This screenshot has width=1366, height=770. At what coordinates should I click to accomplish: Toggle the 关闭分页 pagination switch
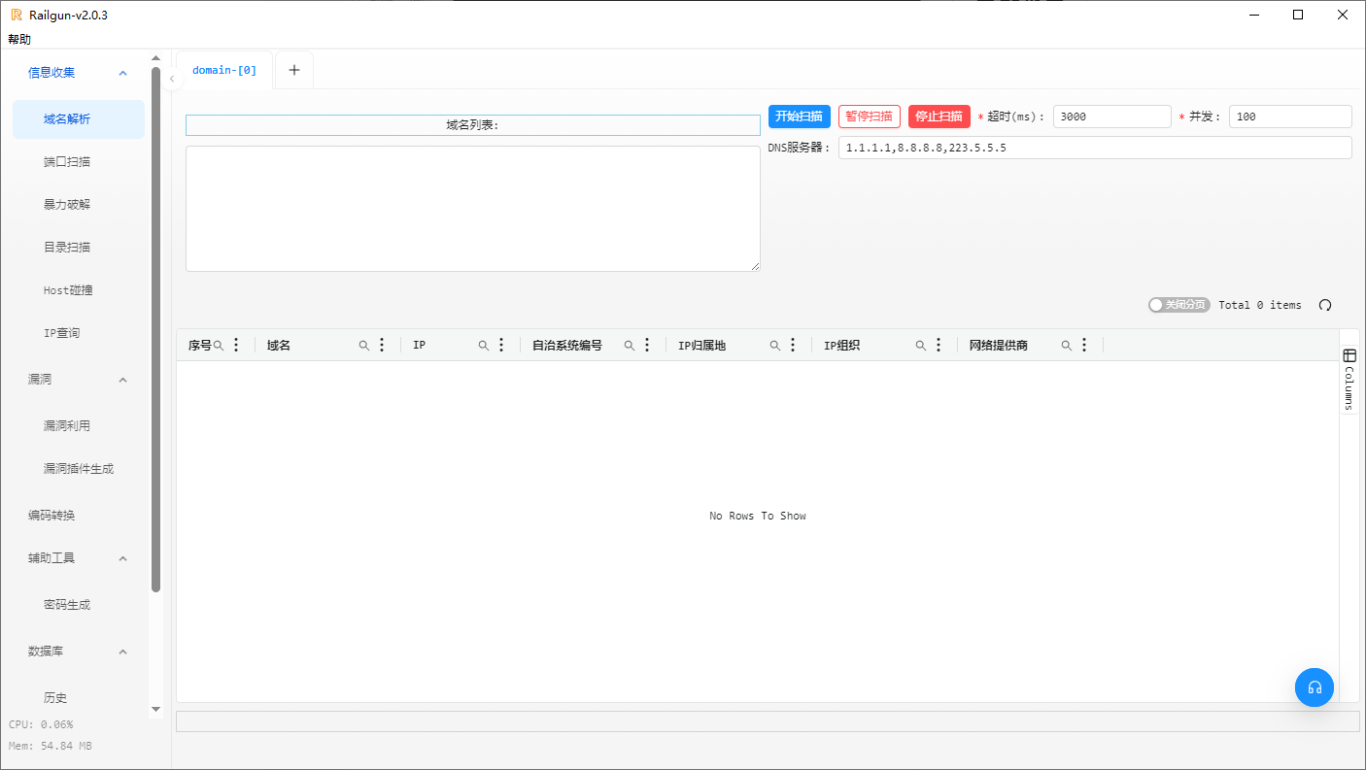1179,305
